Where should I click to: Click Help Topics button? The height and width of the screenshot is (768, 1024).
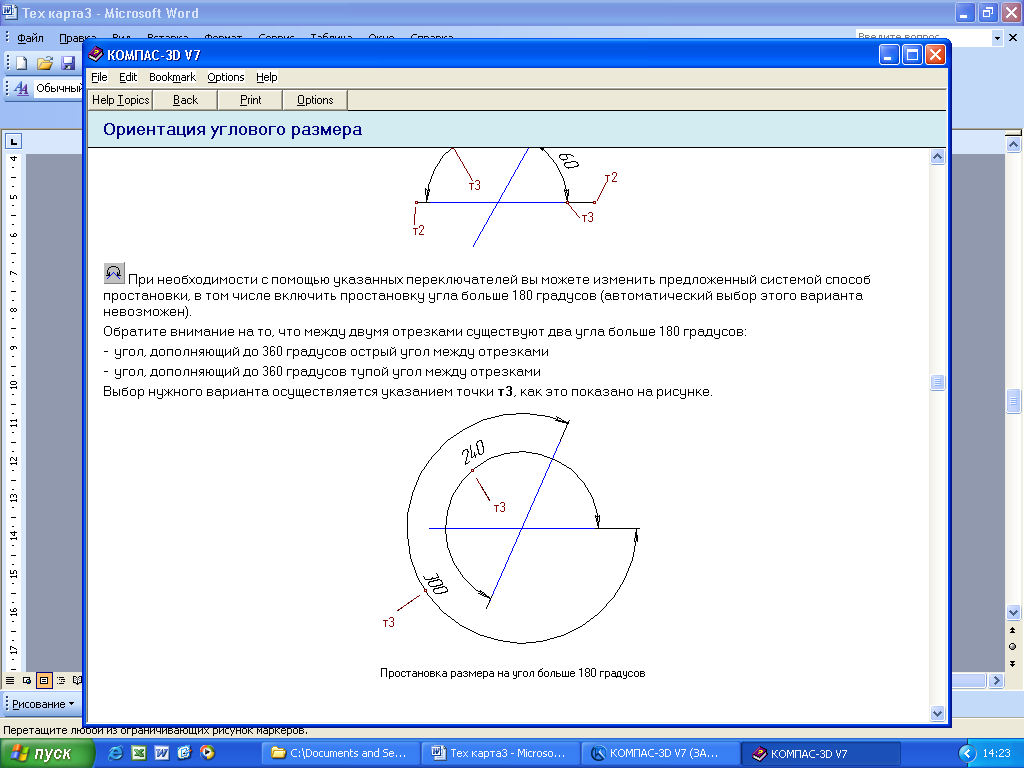[x=120, y=100]
